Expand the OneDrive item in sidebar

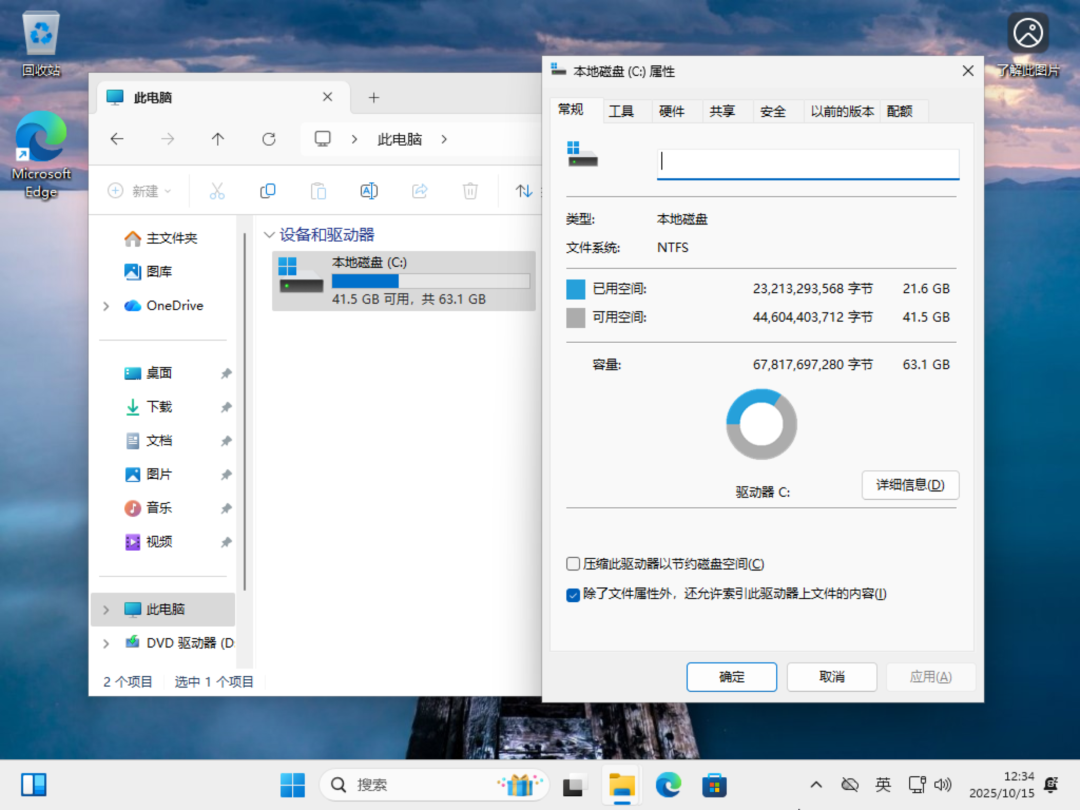pyautogui.click(x=106, y=305)
